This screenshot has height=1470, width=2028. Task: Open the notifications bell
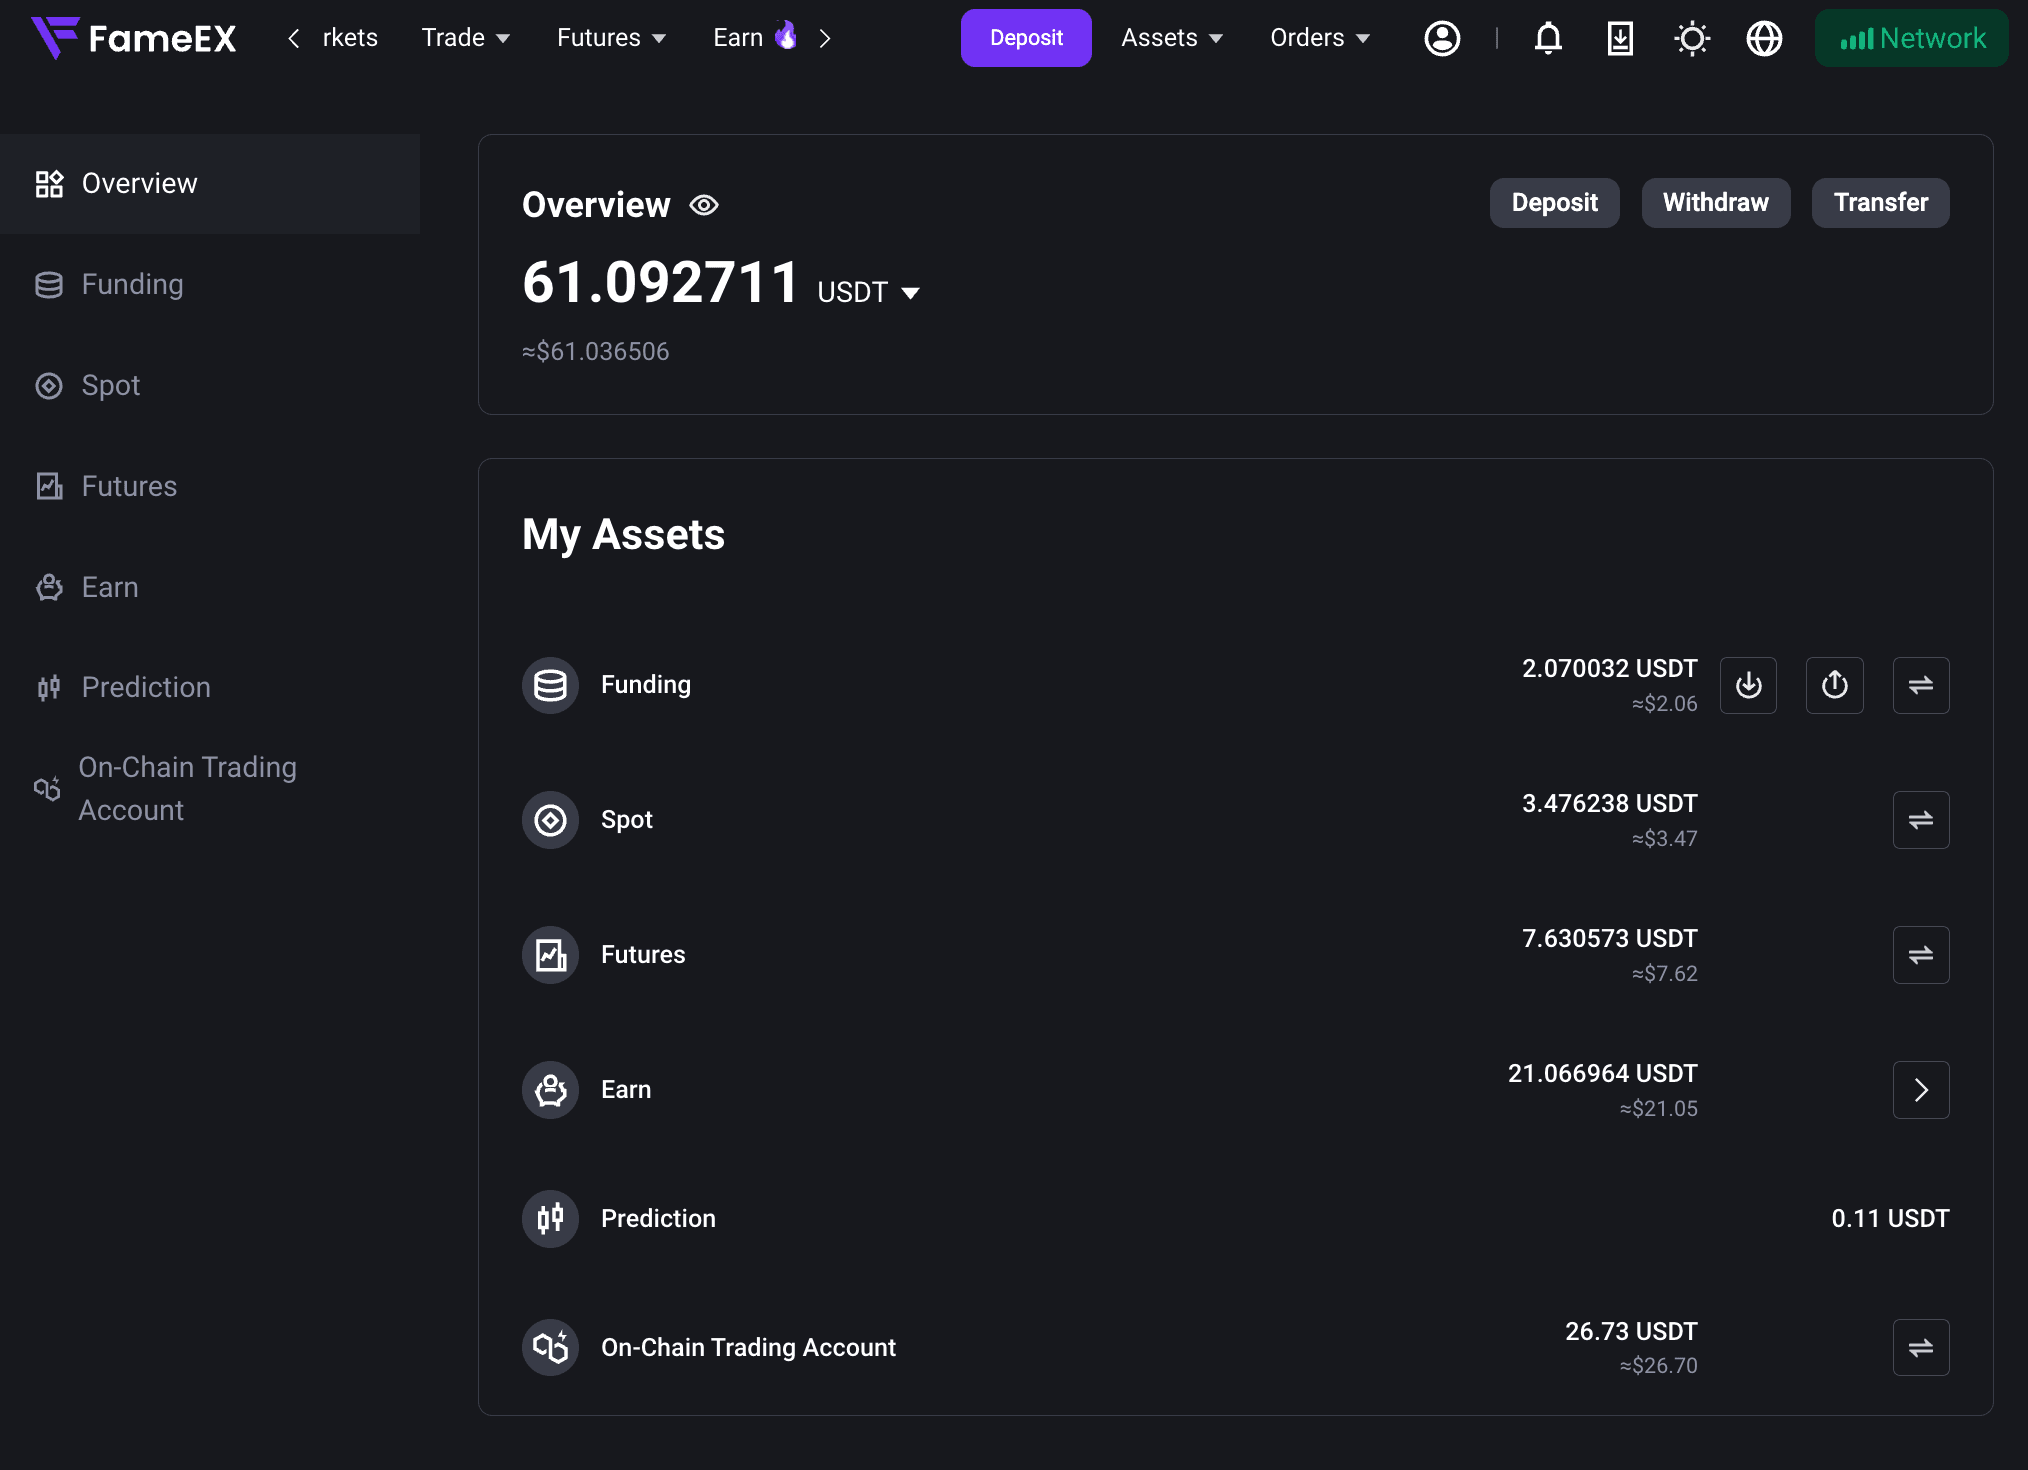[x=1548, y=38]
